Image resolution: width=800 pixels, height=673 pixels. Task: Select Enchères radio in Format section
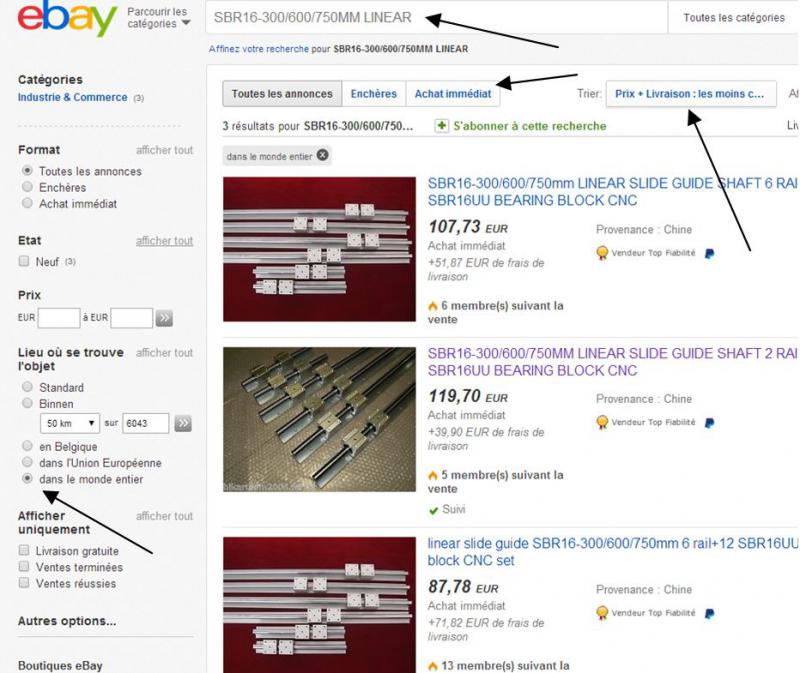coord(28,187)
